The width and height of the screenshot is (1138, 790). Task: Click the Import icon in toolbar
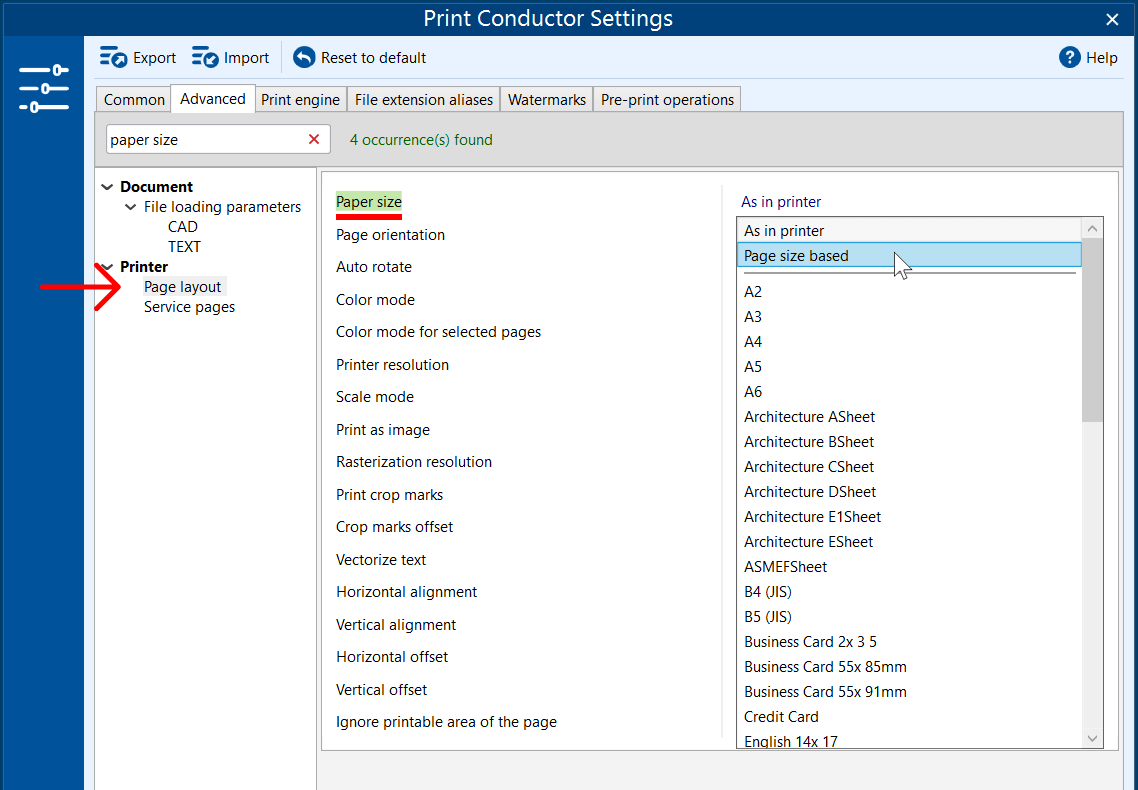pos(205,58)
